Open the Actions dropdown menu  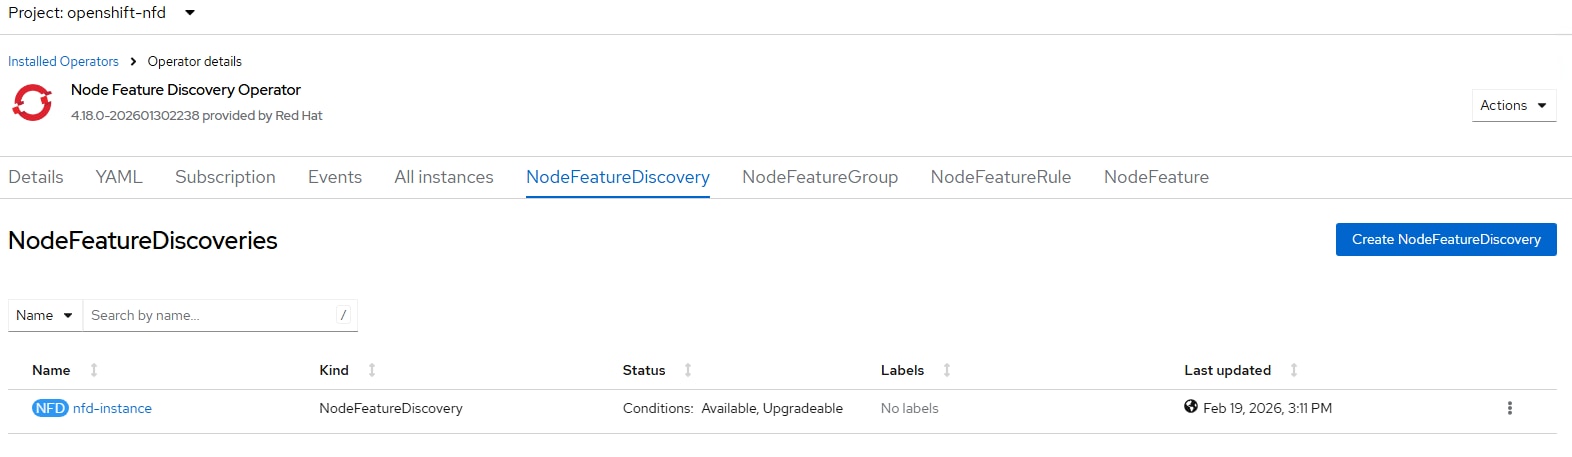click(1513, 105)
